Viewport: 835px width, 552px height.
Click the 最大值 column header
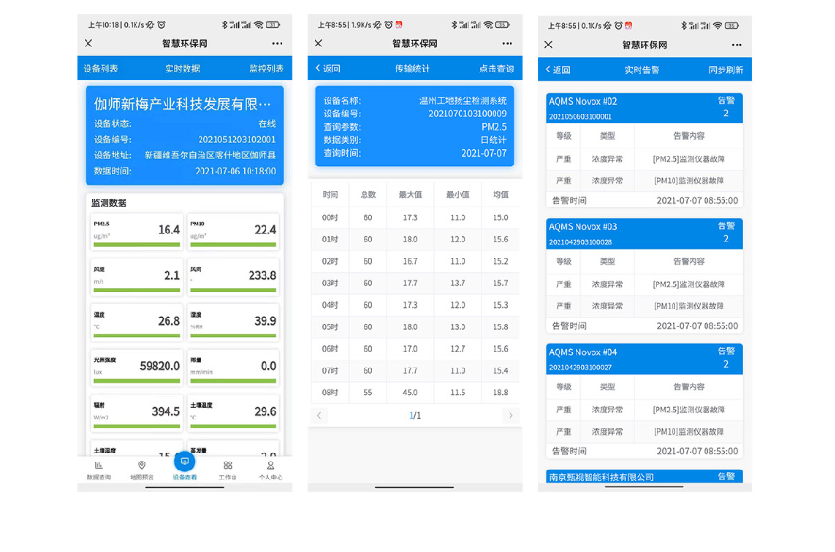pos(410,195)
